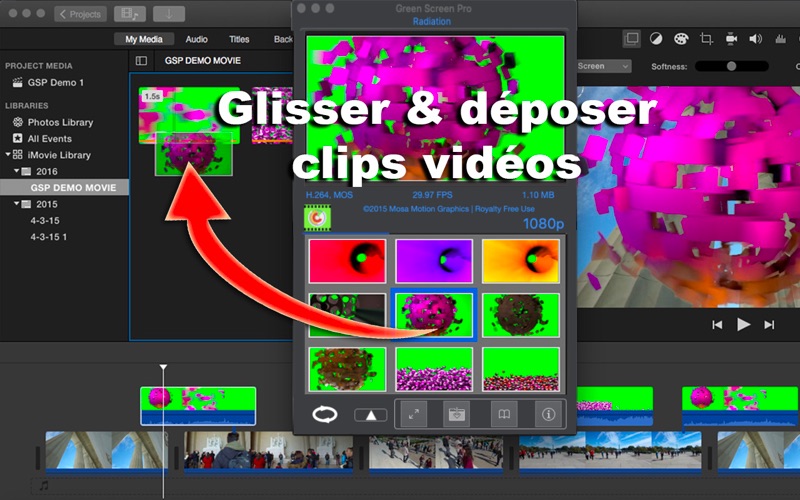
Task: Click the expand fullscreen arrows icon
Action: click(414, 414)
